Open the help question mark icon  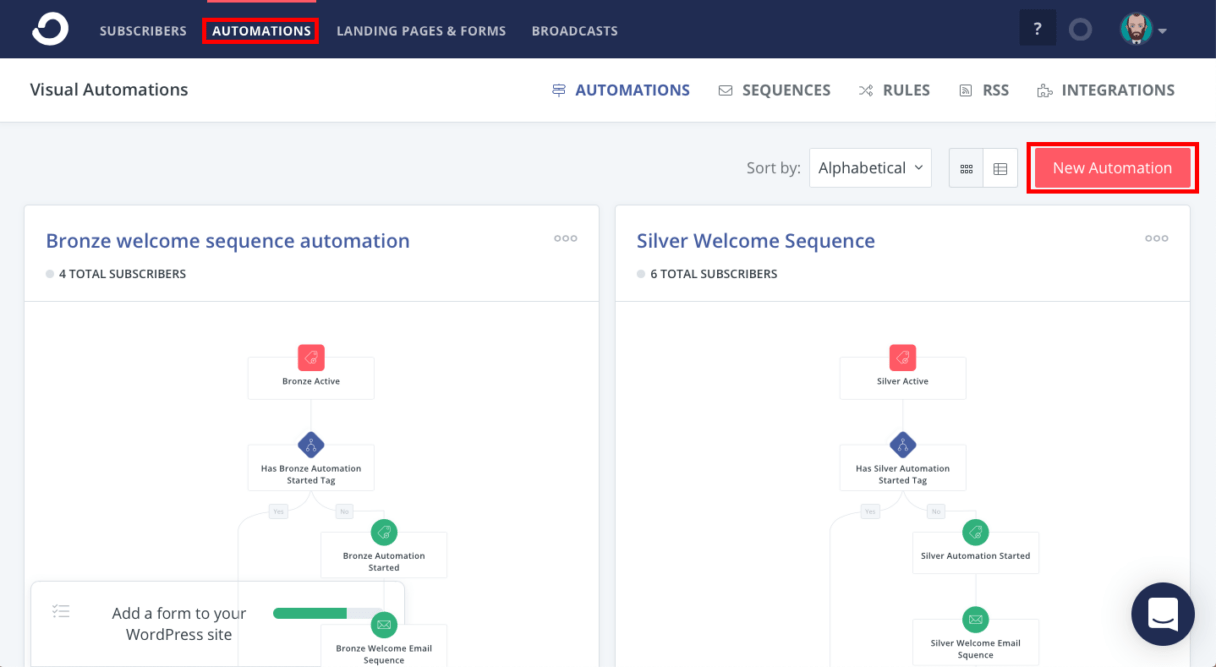1037,29
